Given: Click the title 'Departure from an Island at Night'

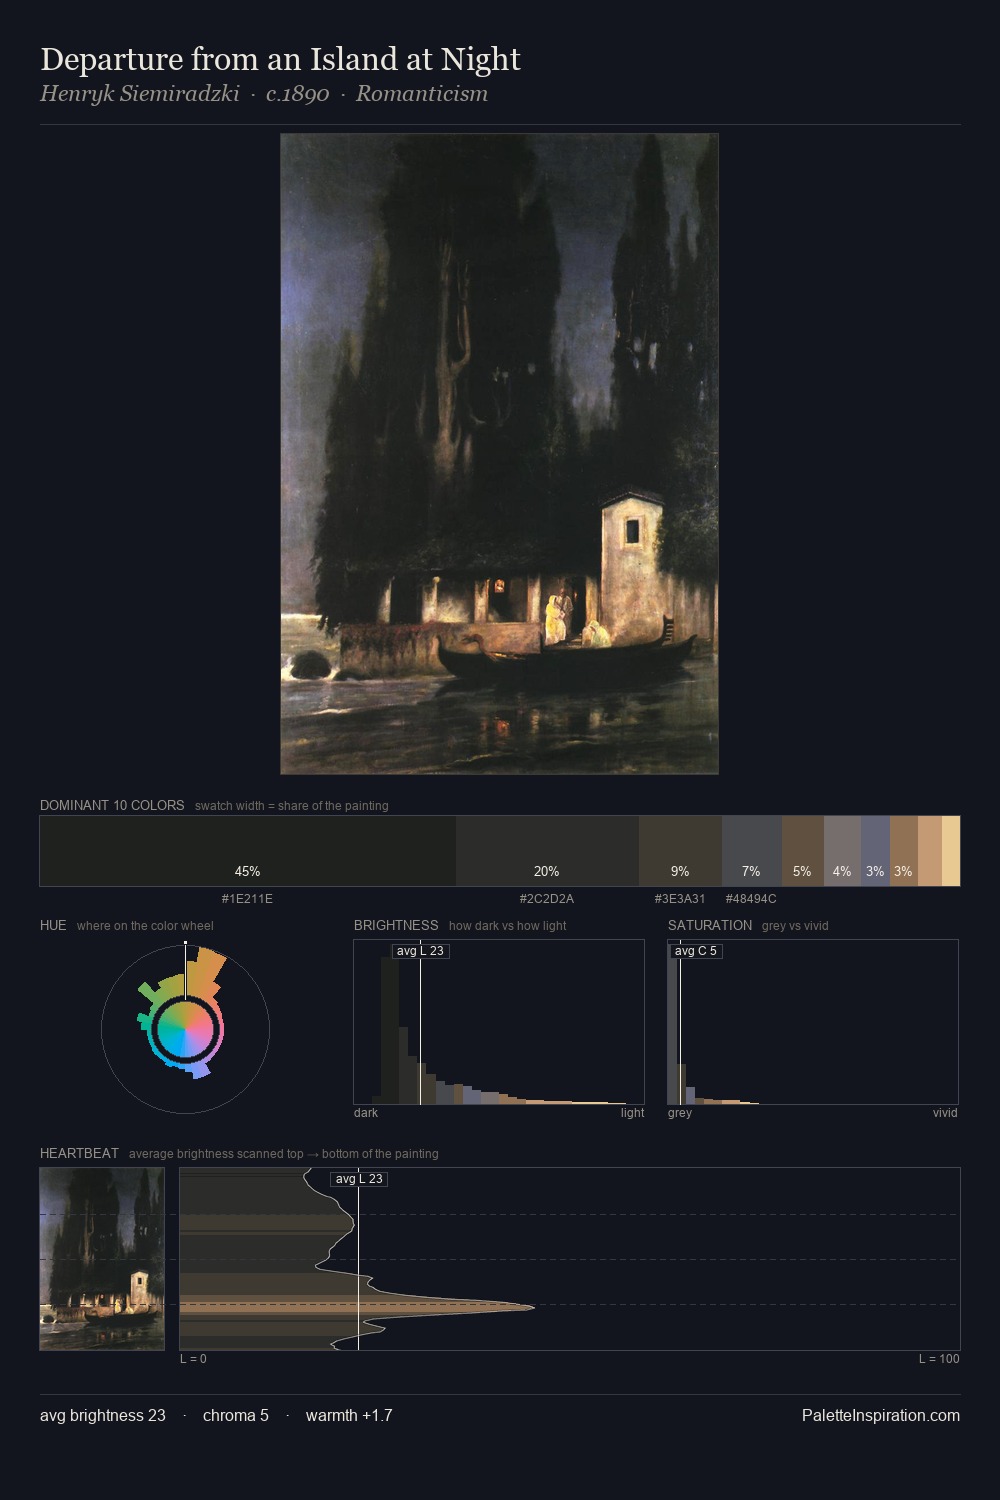Looking at the screenshot, I should 280,59.
